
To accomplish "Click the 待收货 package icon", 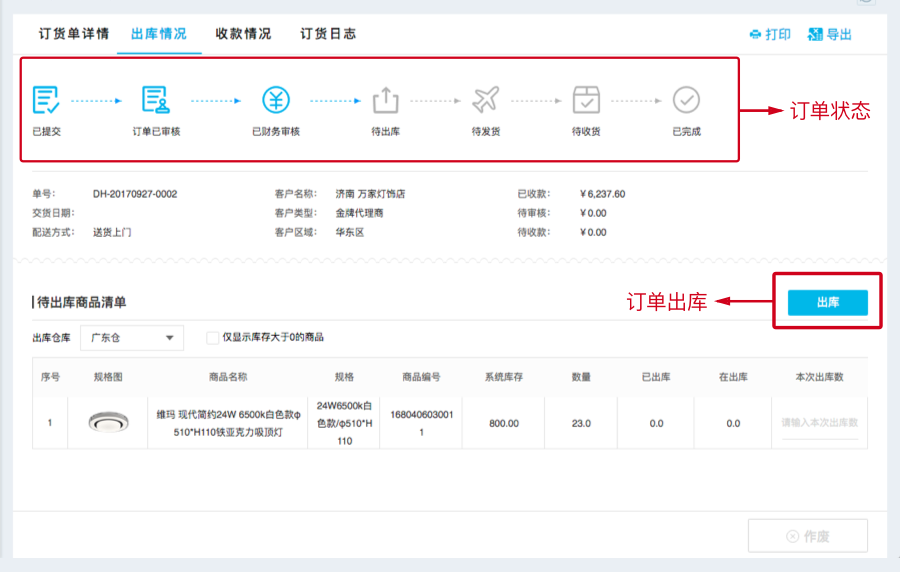I will [x=586, y=100].
